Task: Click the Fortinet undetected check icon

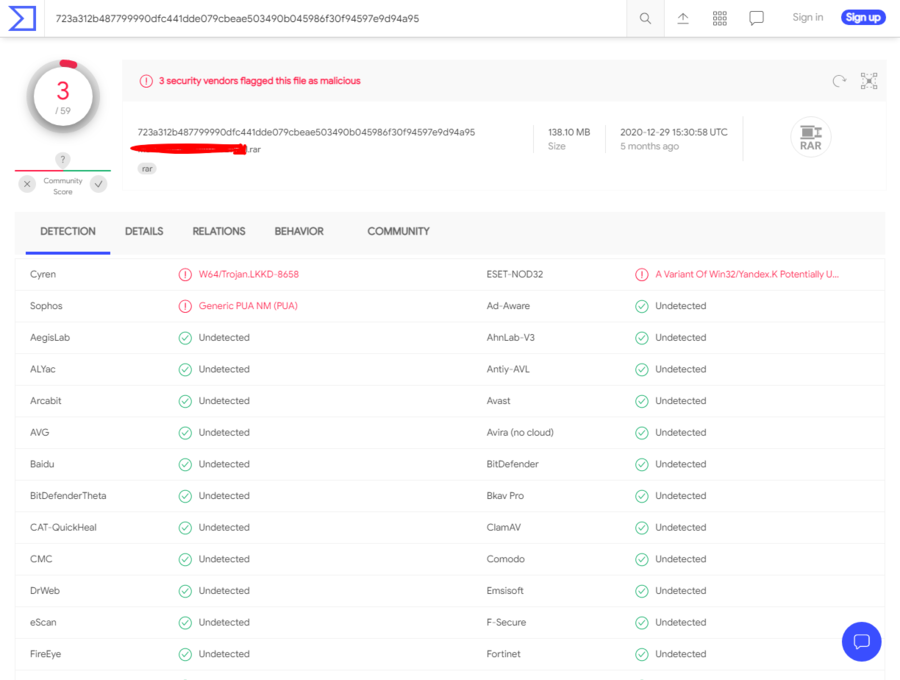Action: point(642,654)
